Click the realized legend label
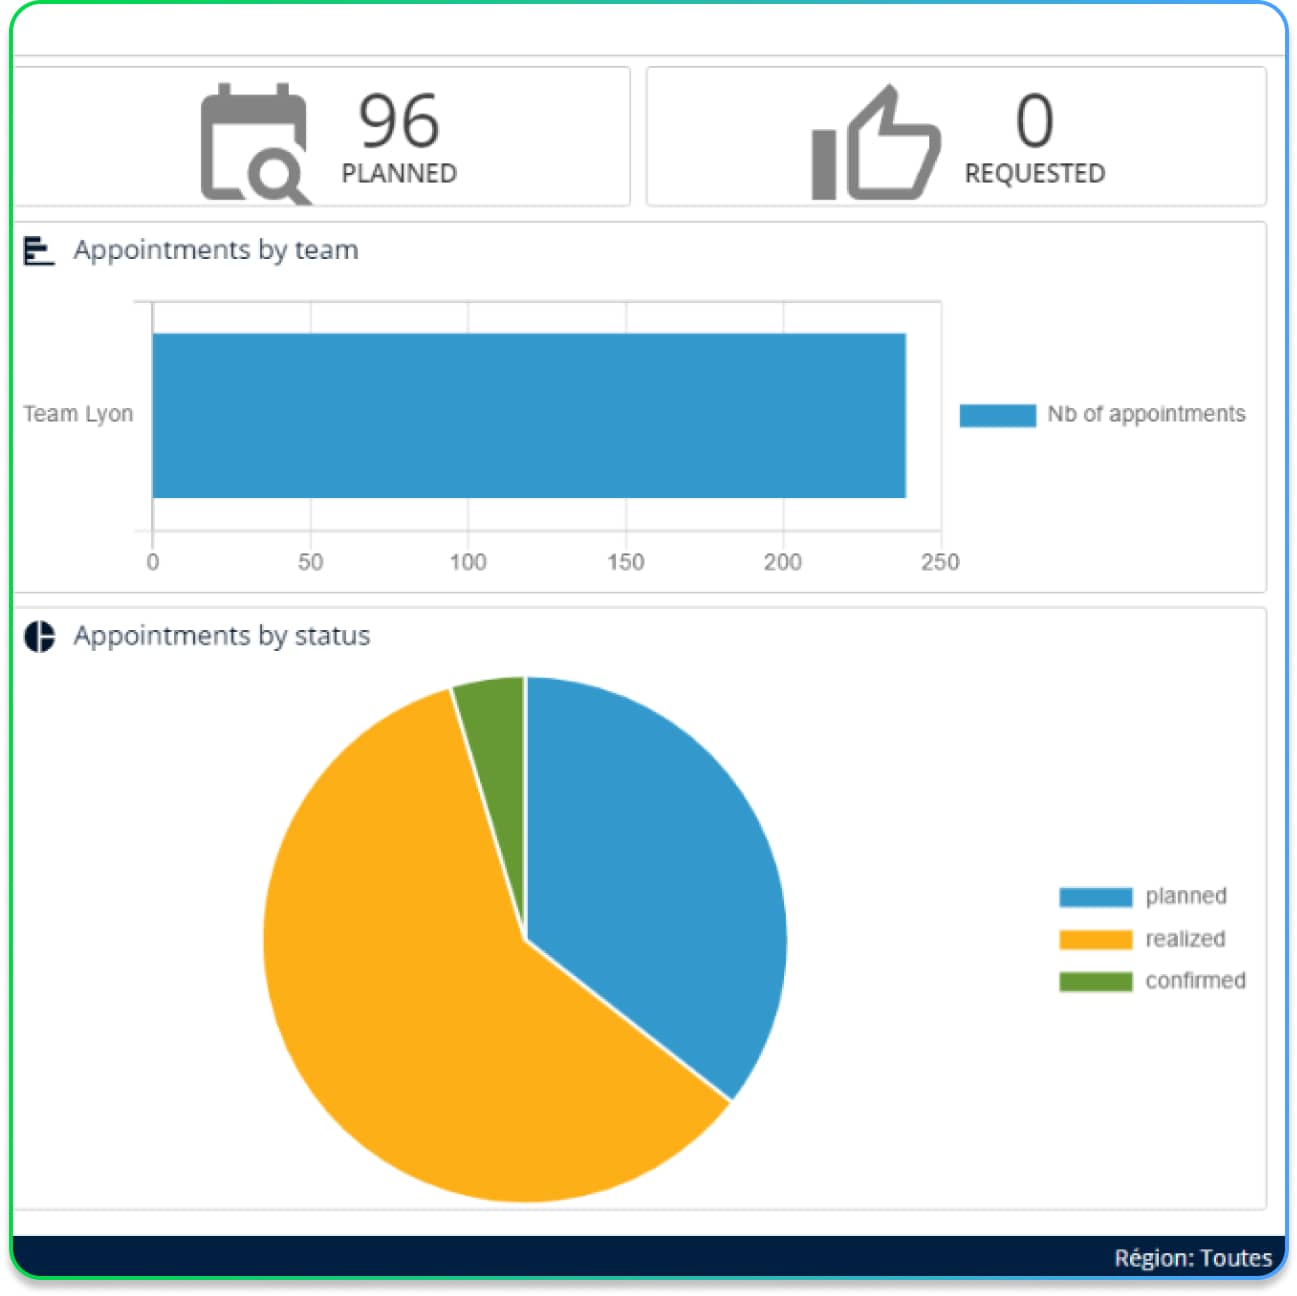Image resolution: width=1297 pixels, height=1296 pixels. [x=1185, y=939]
